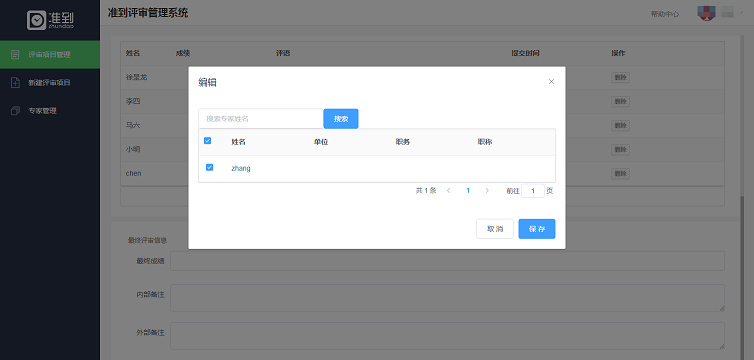Click the 准到 zhundao logo
This screenshot has height=360, width=754.
coord(50,20)
